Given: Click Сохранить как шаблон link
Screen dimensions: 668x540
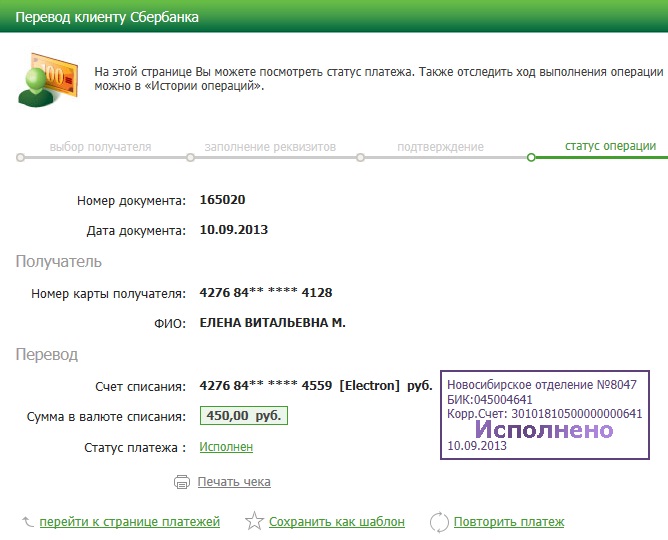Looking at the screenshot, I should [337, 522].
